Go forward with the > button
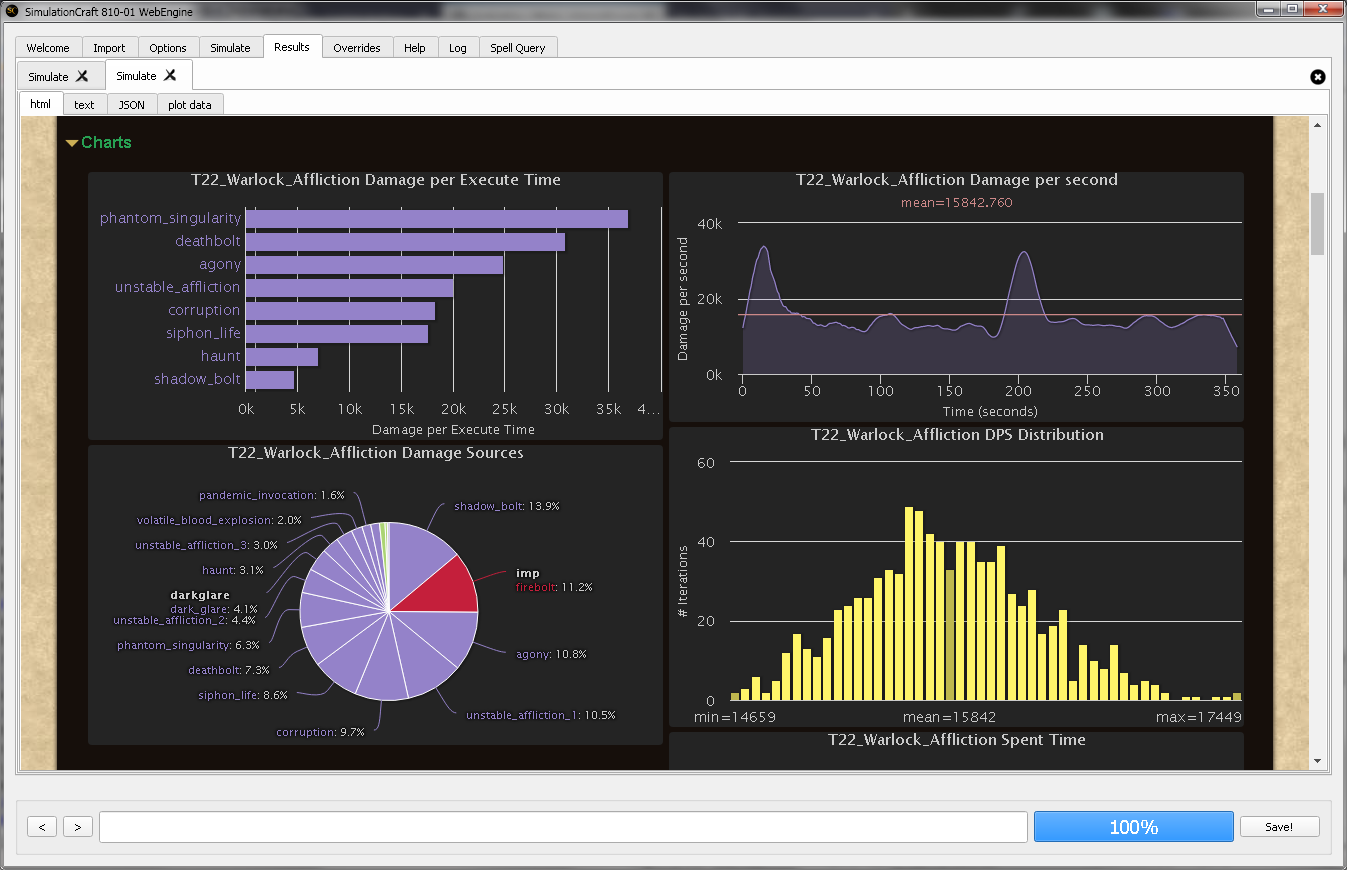1347x870 pixels. pos(78,827)
